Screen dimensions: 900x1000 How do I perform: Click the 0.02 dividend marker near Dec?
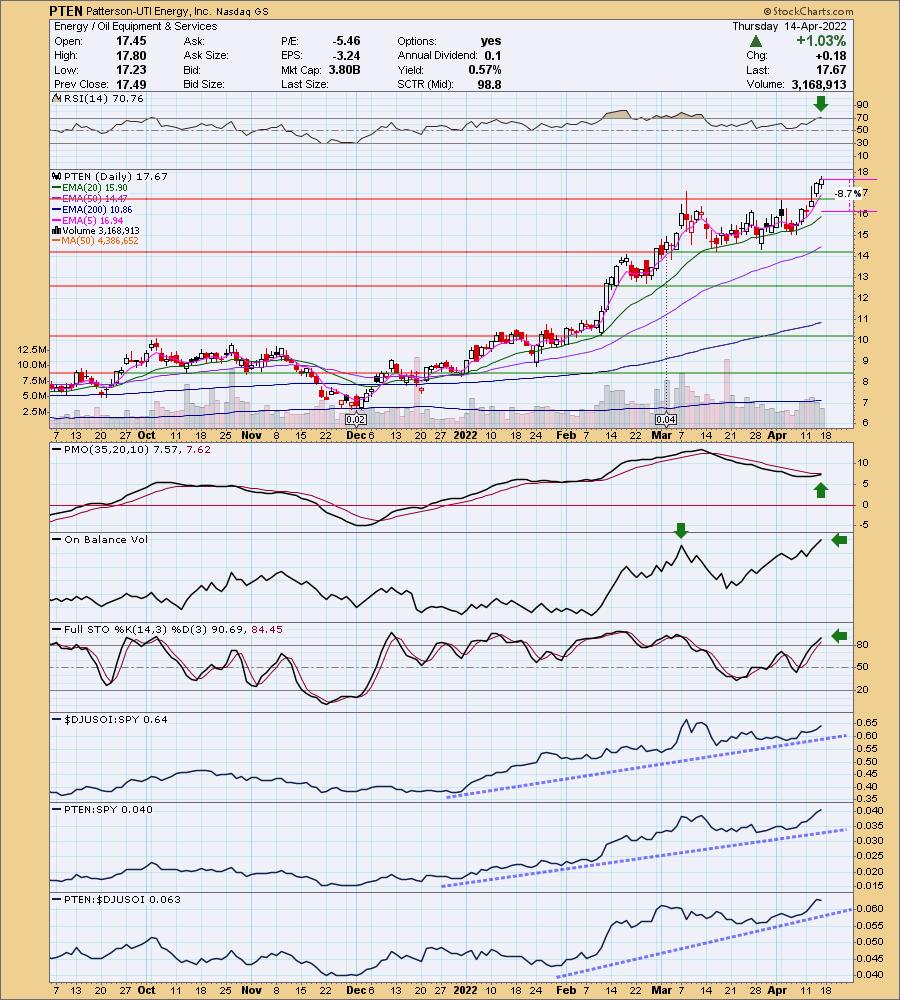click(x=355, y=419)
